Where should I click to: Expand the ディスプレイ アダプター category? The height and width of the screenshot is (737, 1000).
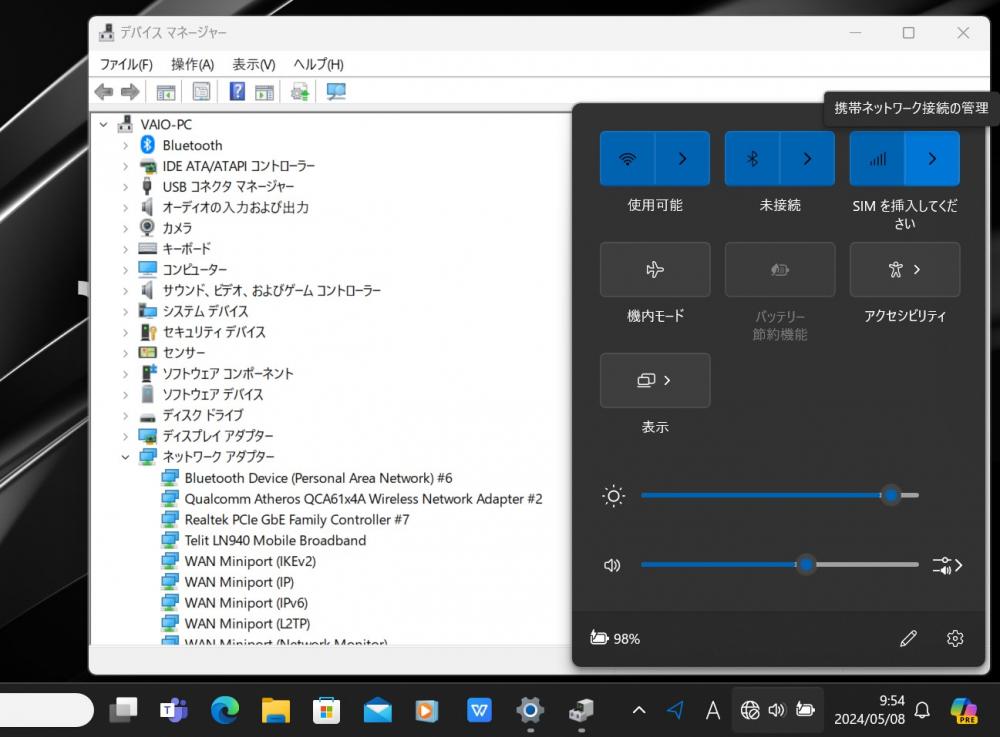(125, 436)
